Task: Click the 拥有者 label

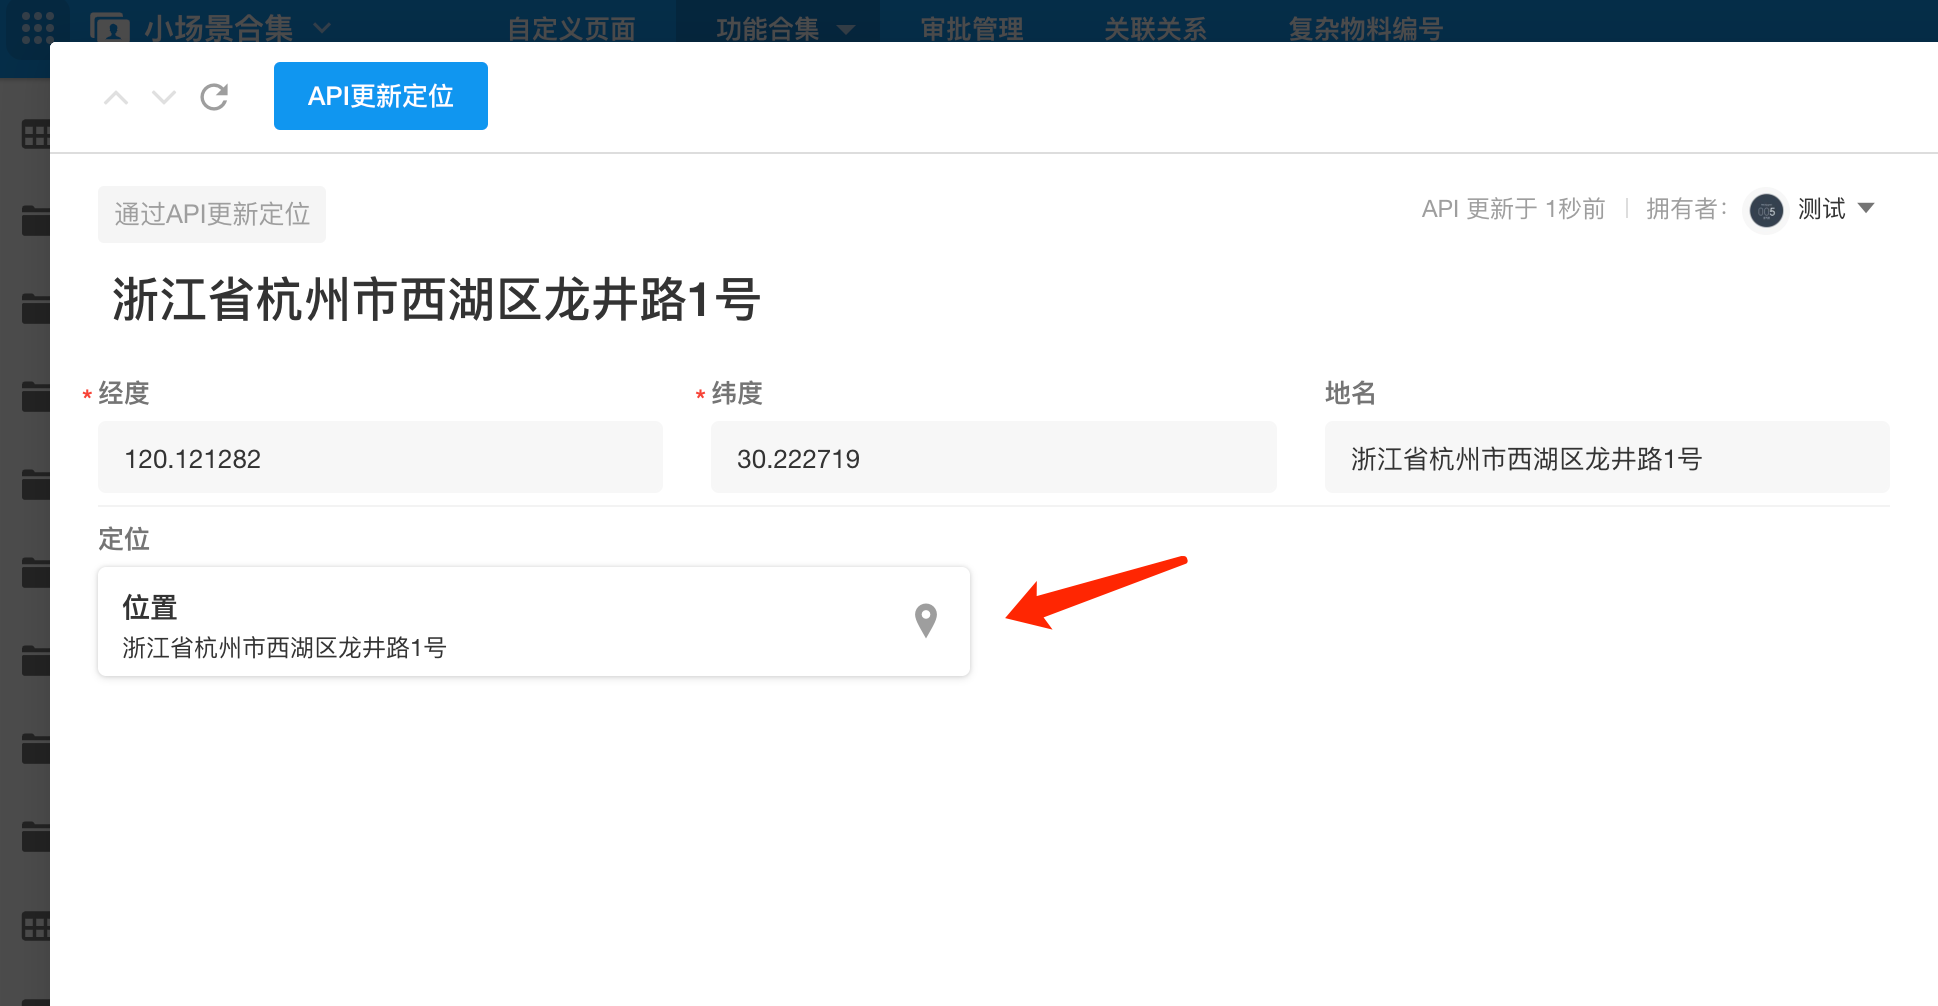Action: click(1686, 208)
